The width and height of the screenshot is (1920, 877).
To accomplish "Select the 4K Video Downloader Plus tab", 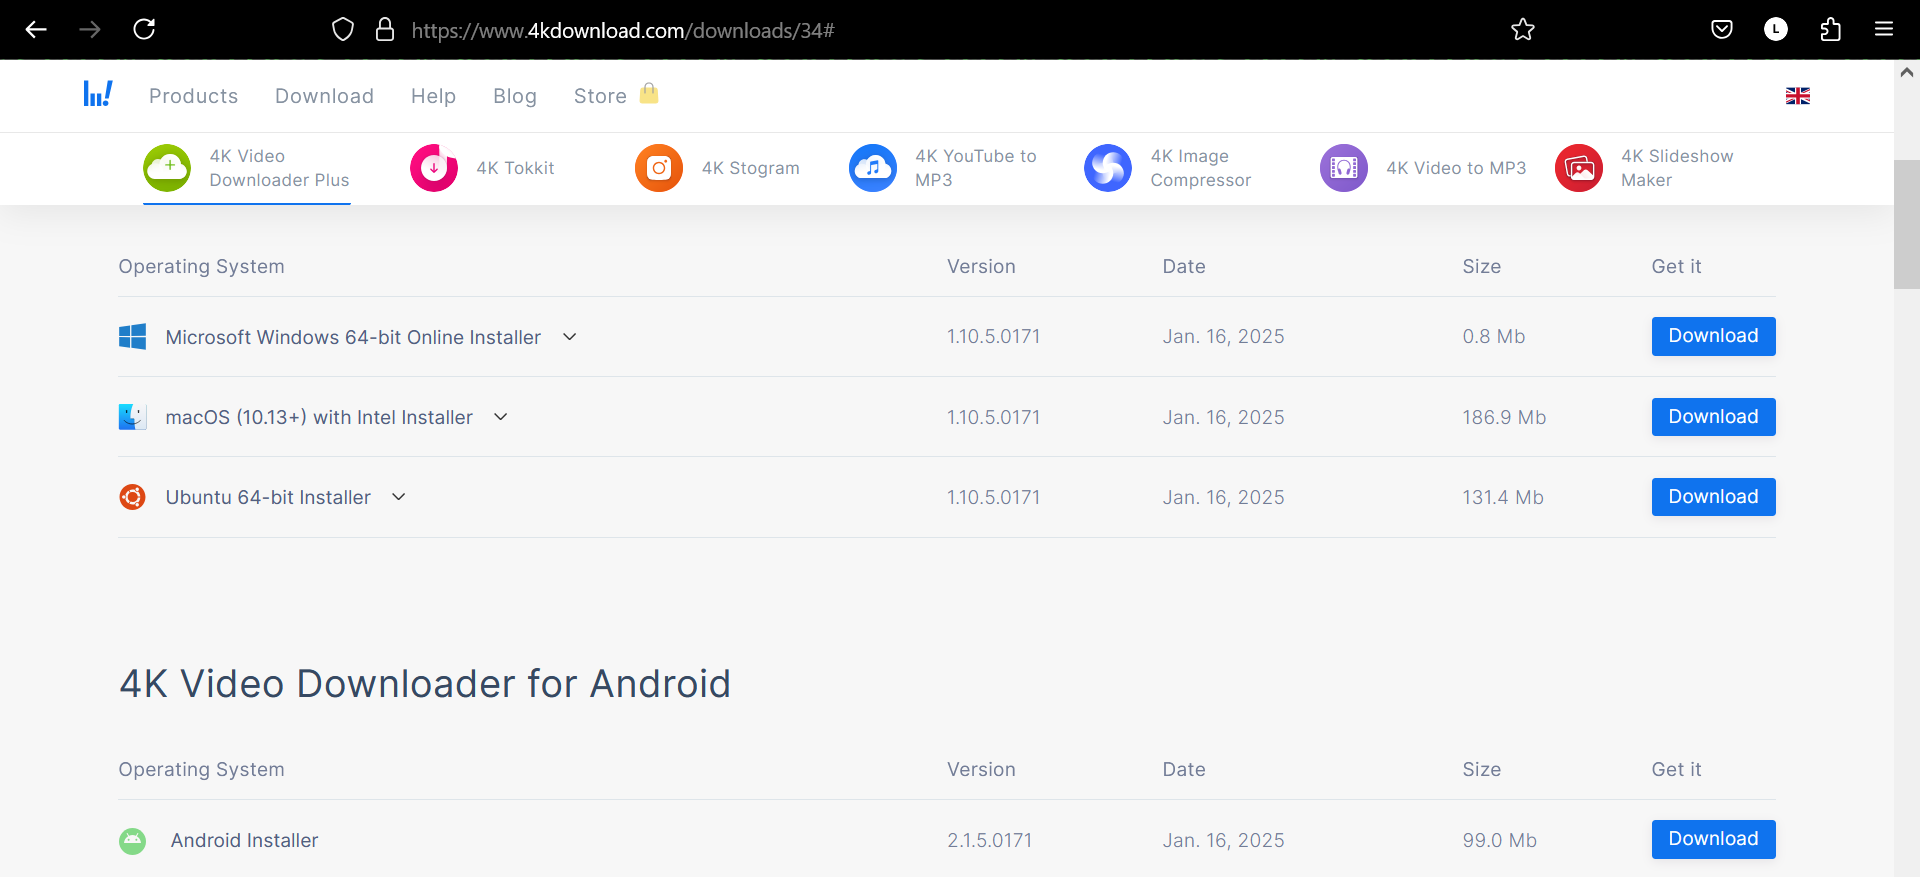I will point(247,168).
